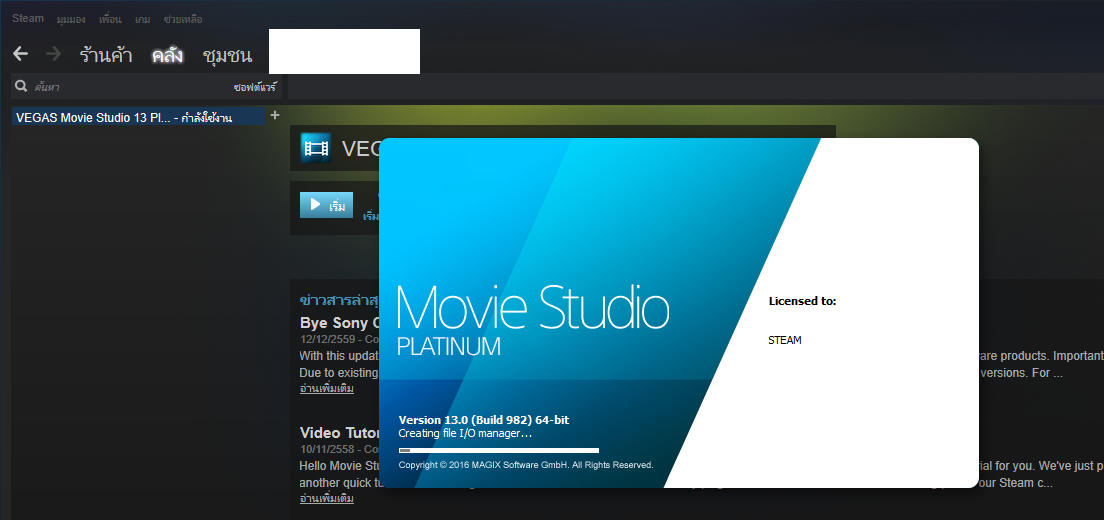Switch to the ชุมชน tab
Image resolution: width=1104 pixels, height=520 pixels.
pos(227,56)
